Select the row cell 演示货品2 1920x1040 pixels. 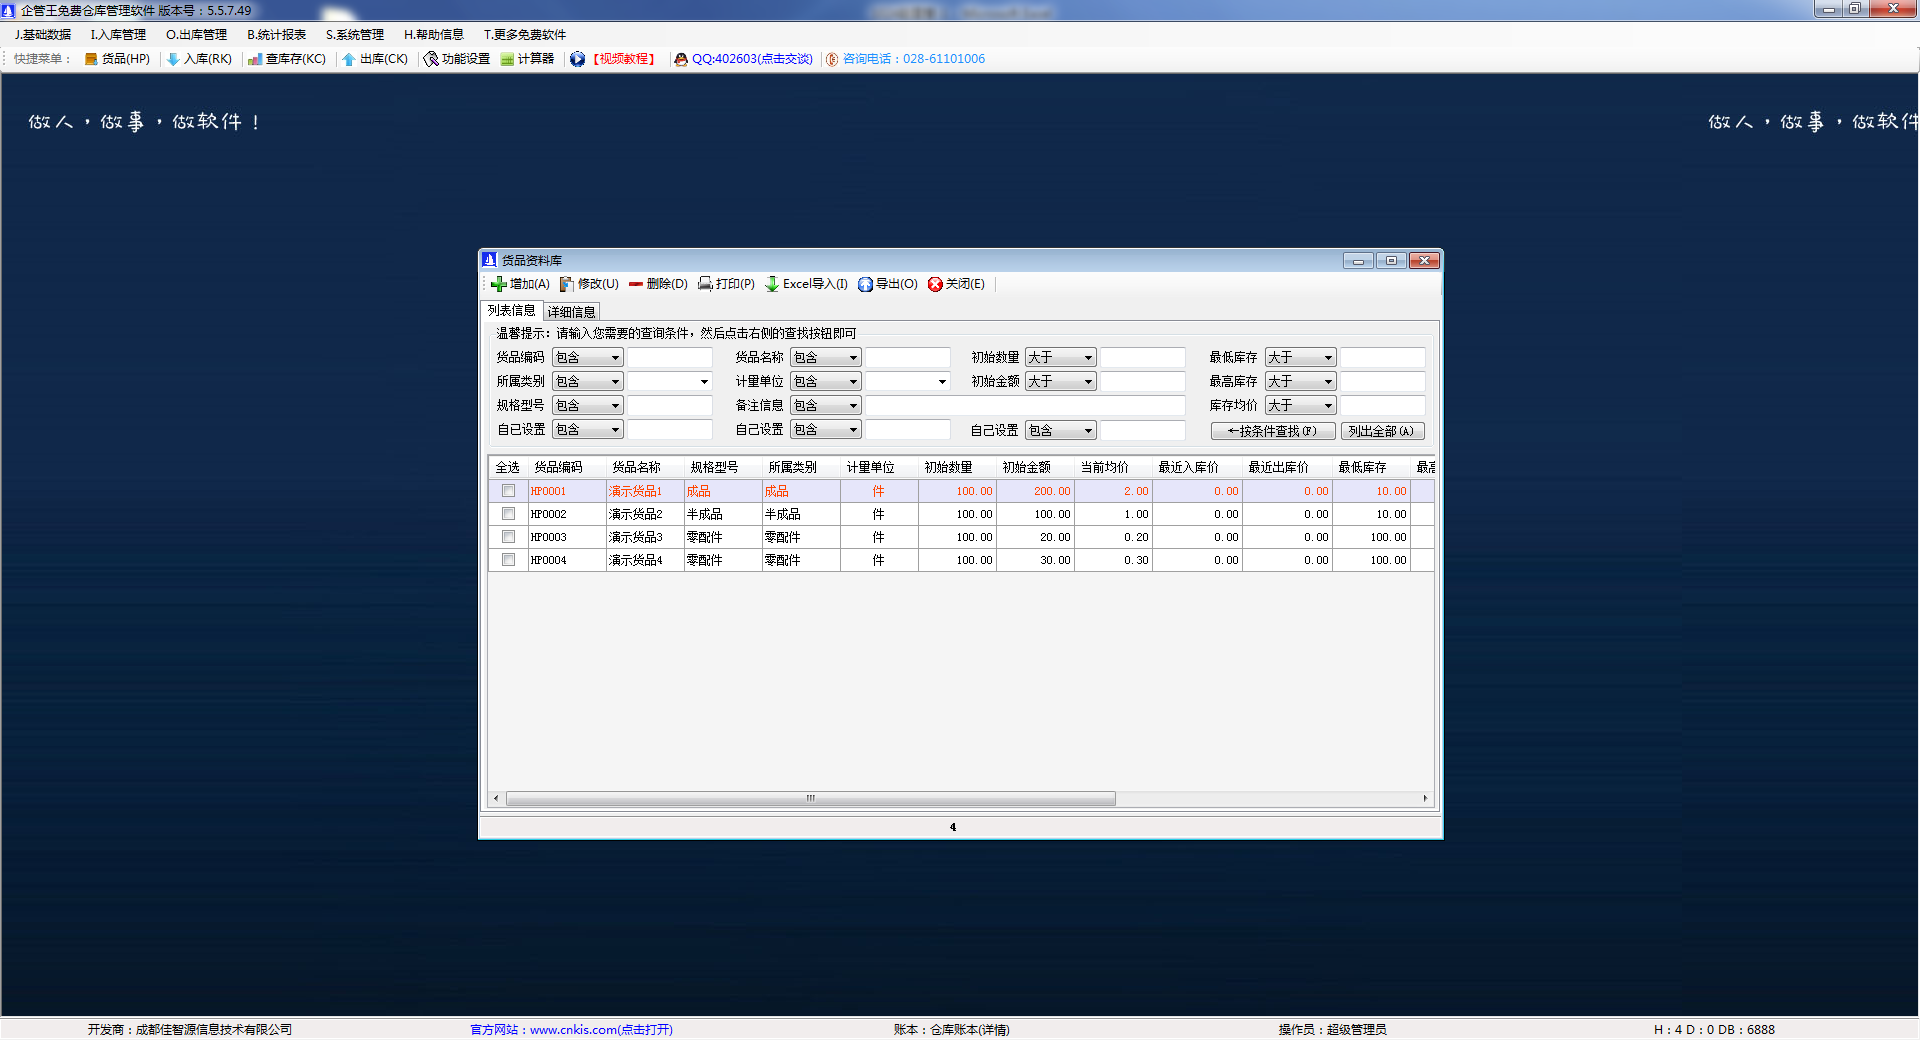(x=645, y=514)
